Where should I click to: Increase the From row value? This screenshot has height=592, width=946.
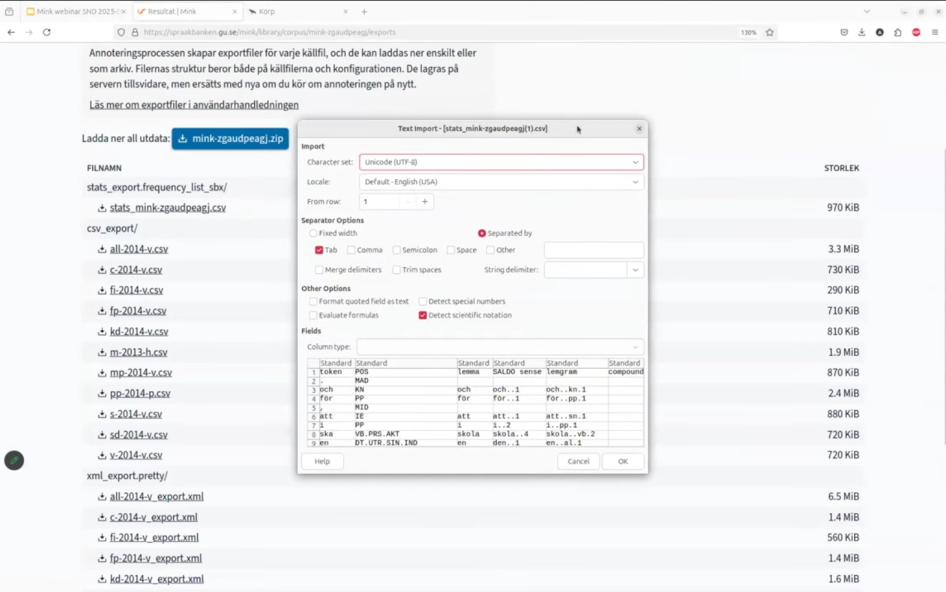[424, 202]
